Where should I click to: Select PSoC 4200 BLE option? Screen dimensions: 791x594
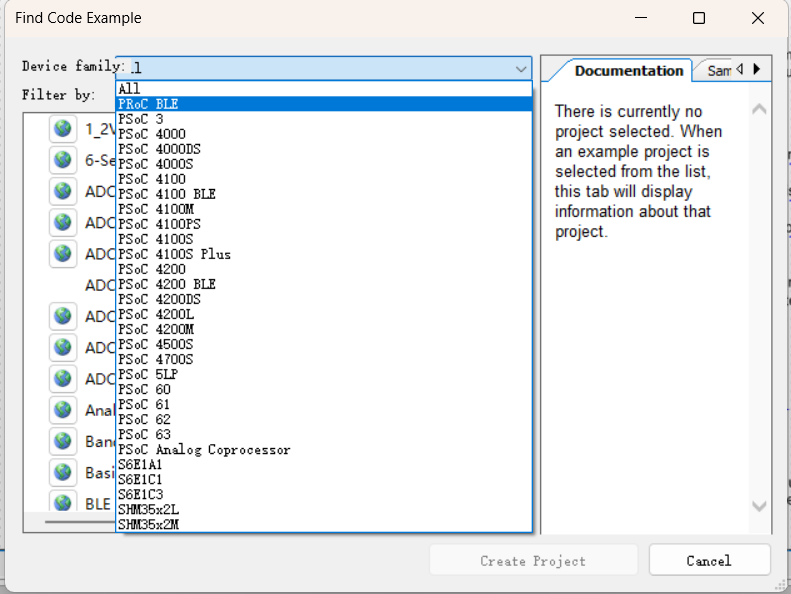(324, 284)
